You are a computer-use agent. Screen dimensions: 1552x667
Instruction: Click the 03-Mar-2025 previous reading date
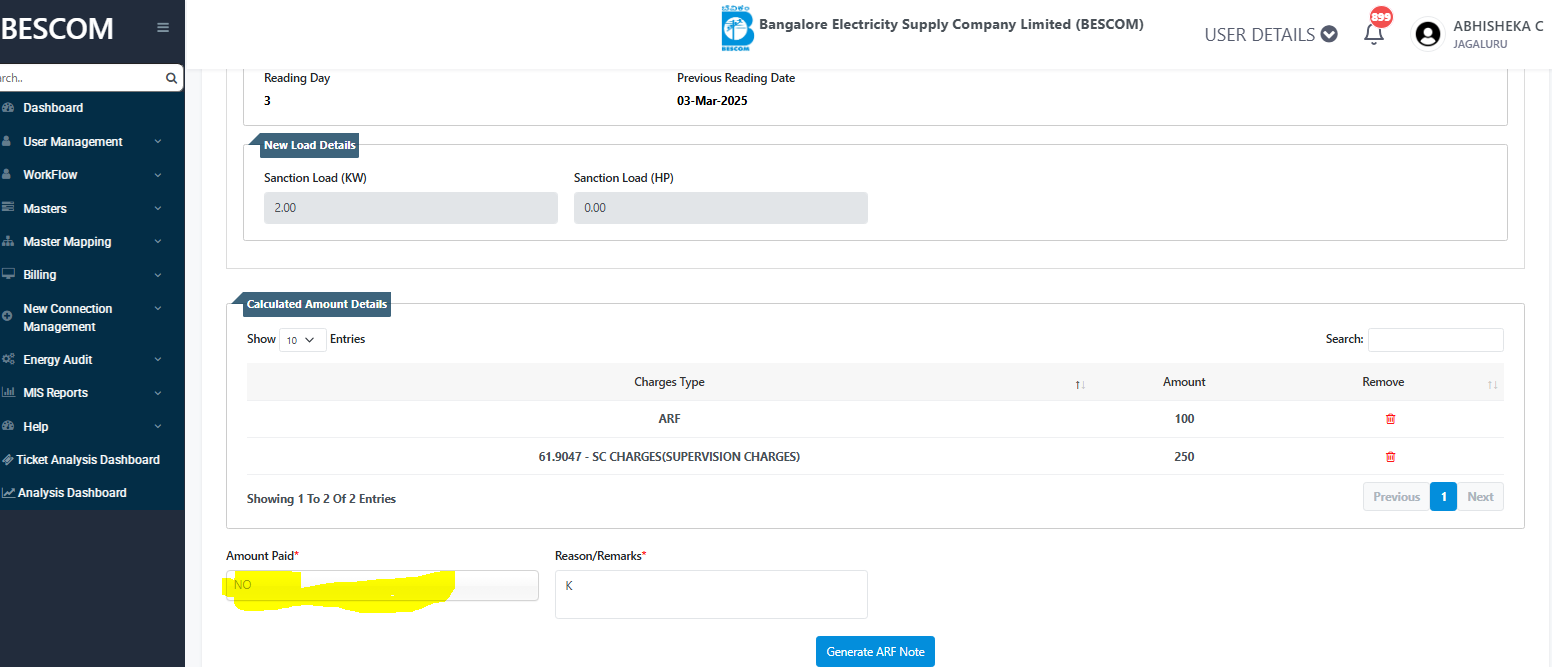(712, 101)
